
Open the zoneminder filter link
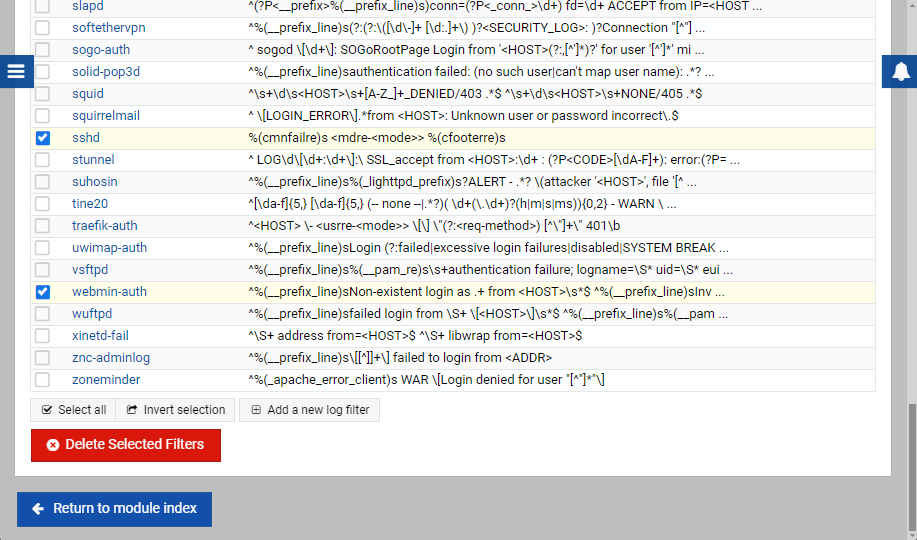click(106, 380)
